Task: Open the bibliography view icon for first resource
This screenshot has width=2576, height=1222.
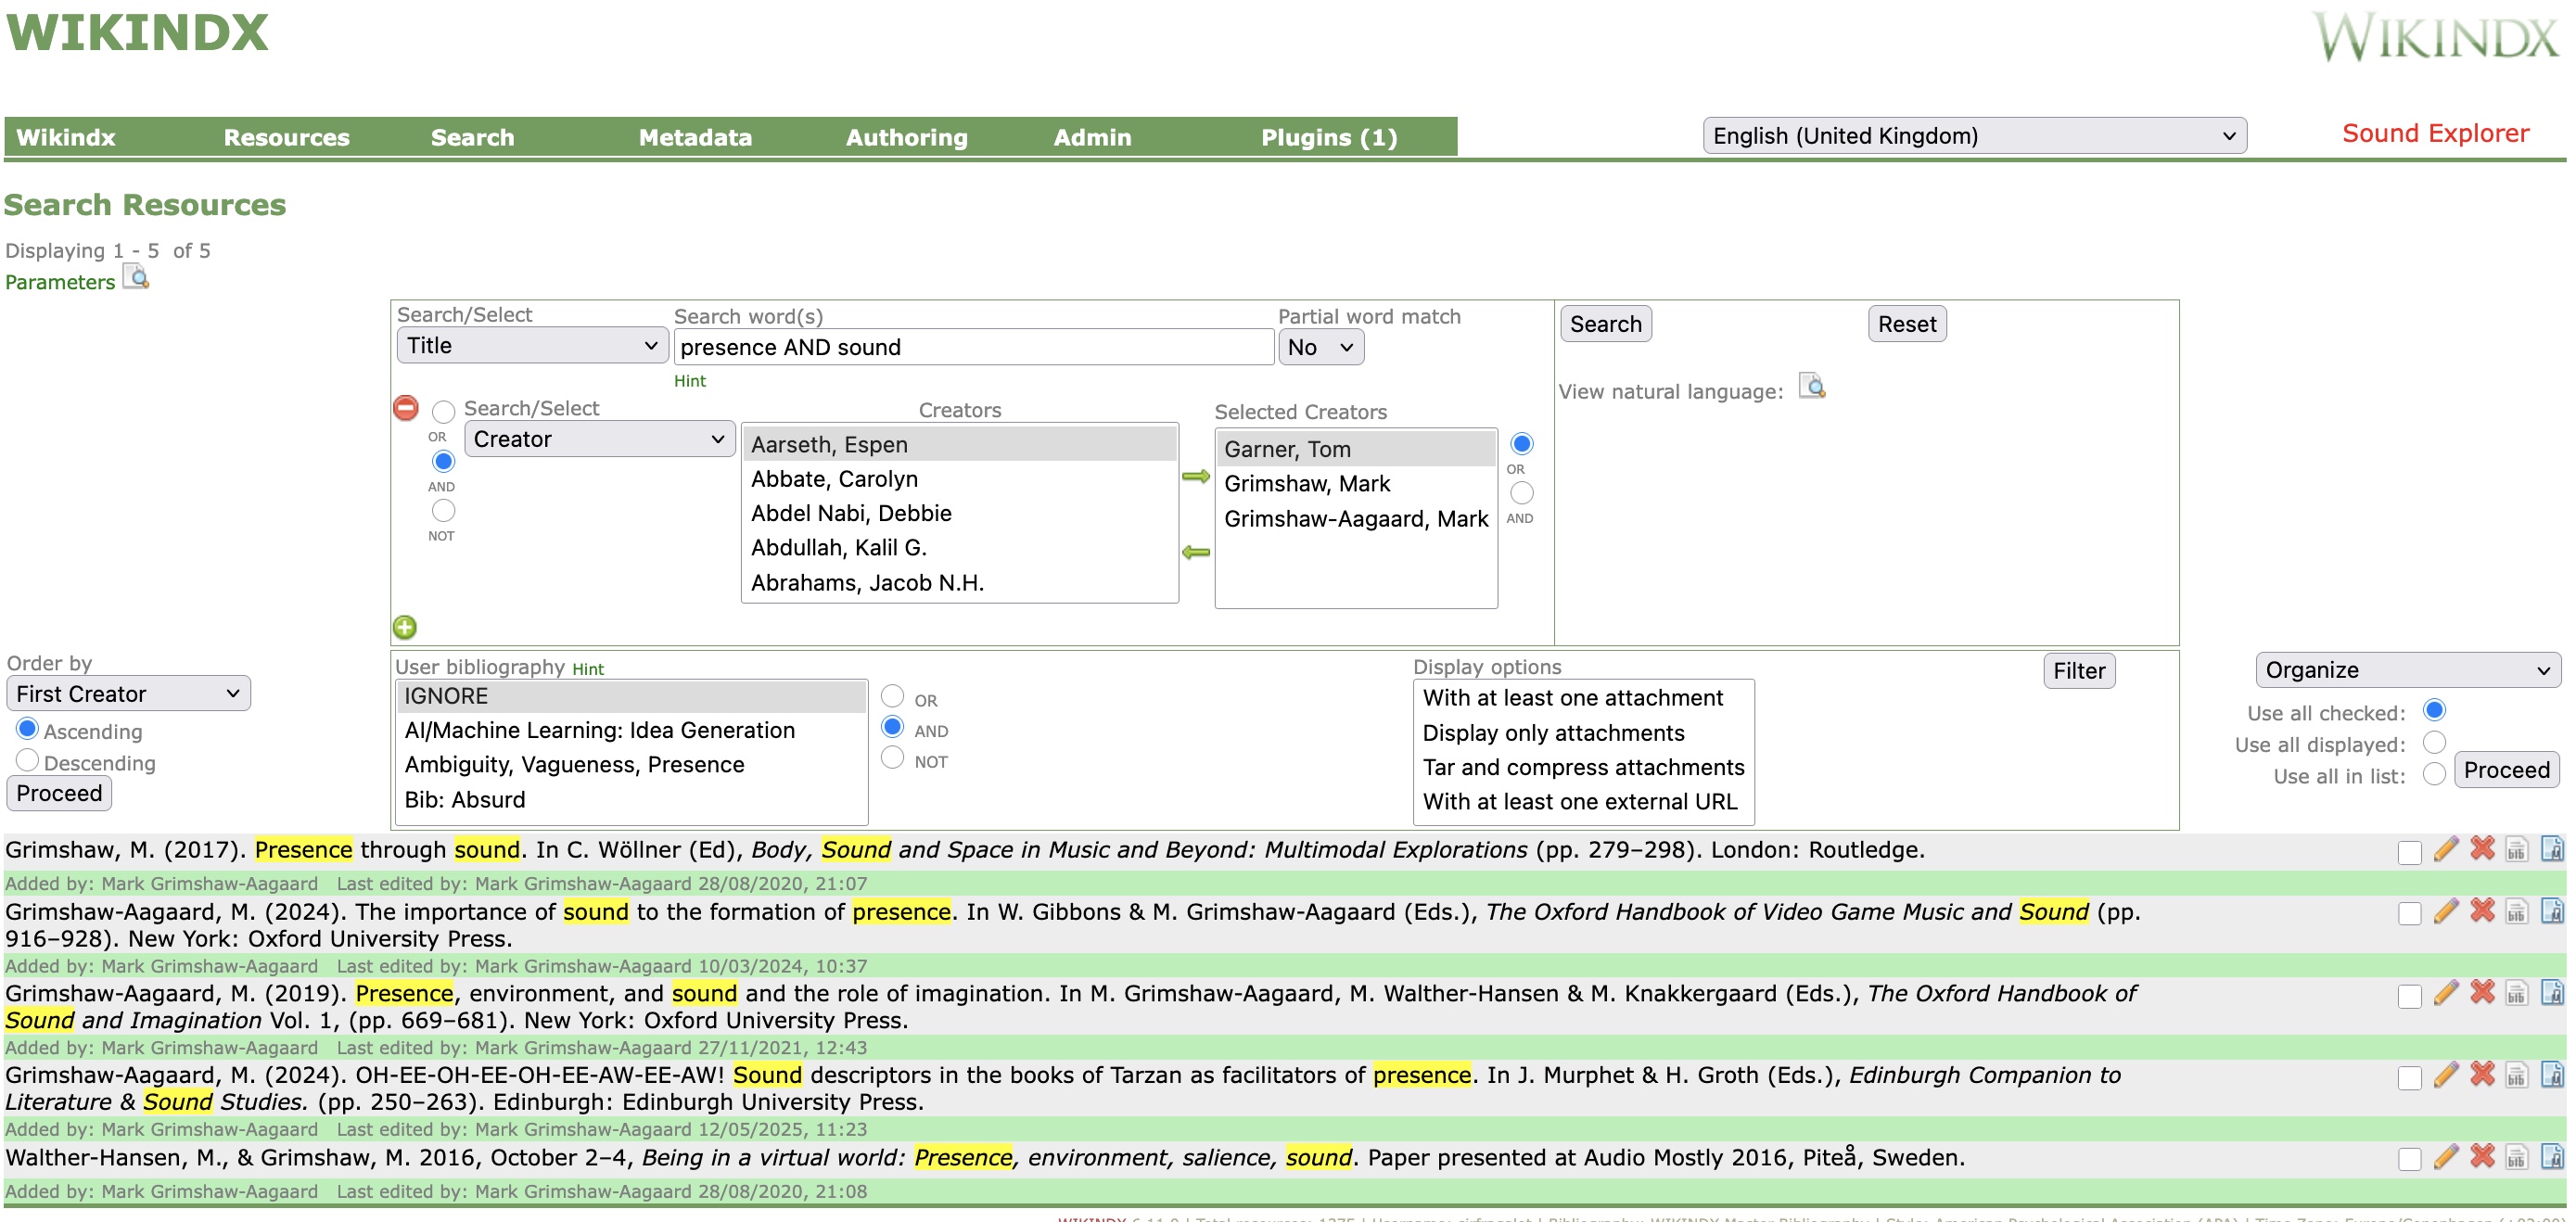Action: pyautogui.click(x=2516, y=849)
